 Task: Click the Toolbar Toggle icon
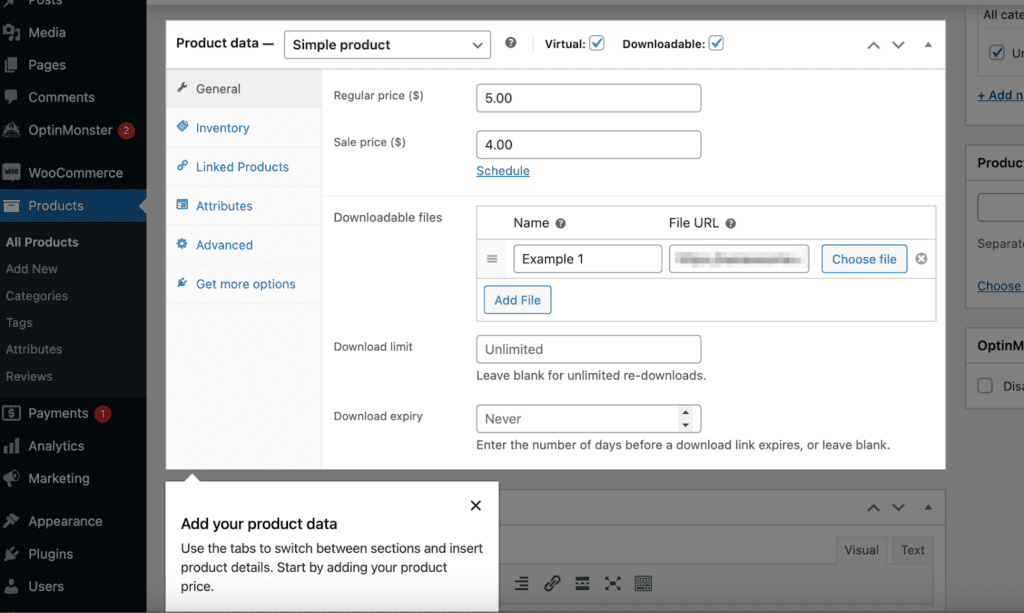pos(643,583)
